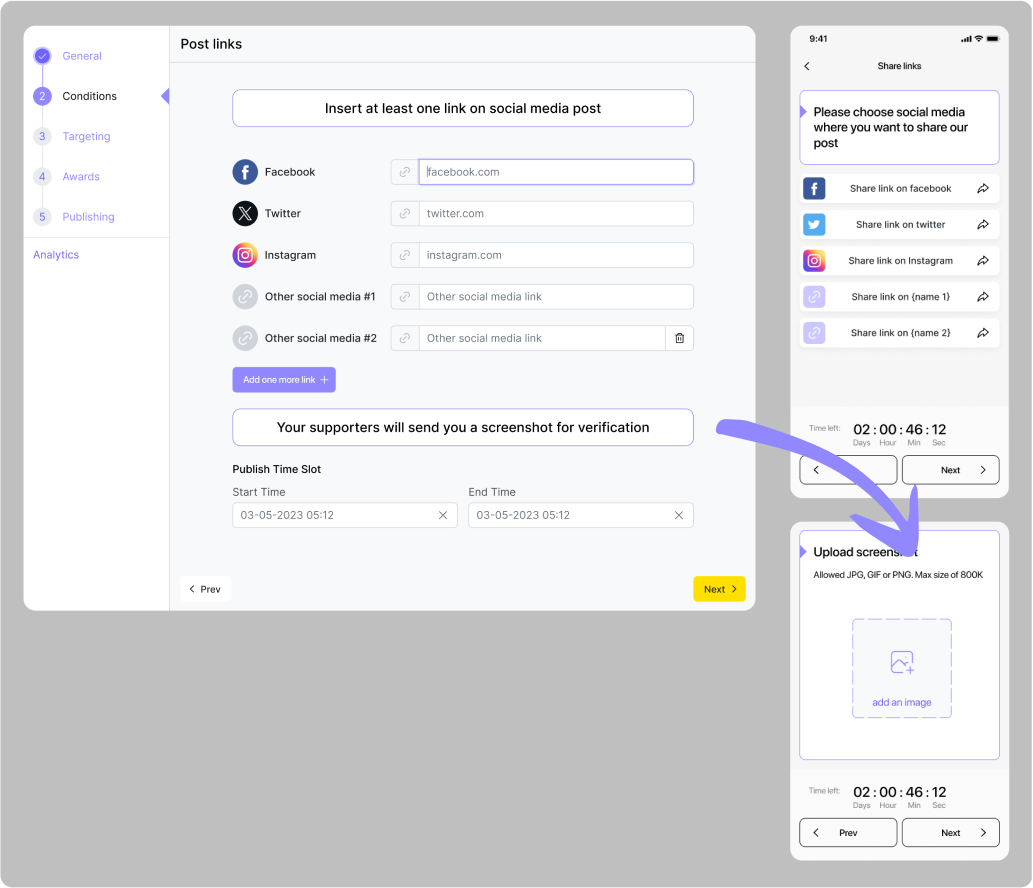1033x888 pixels.
Task: Click the yellow Next button
Action: (x=719, y=589)
